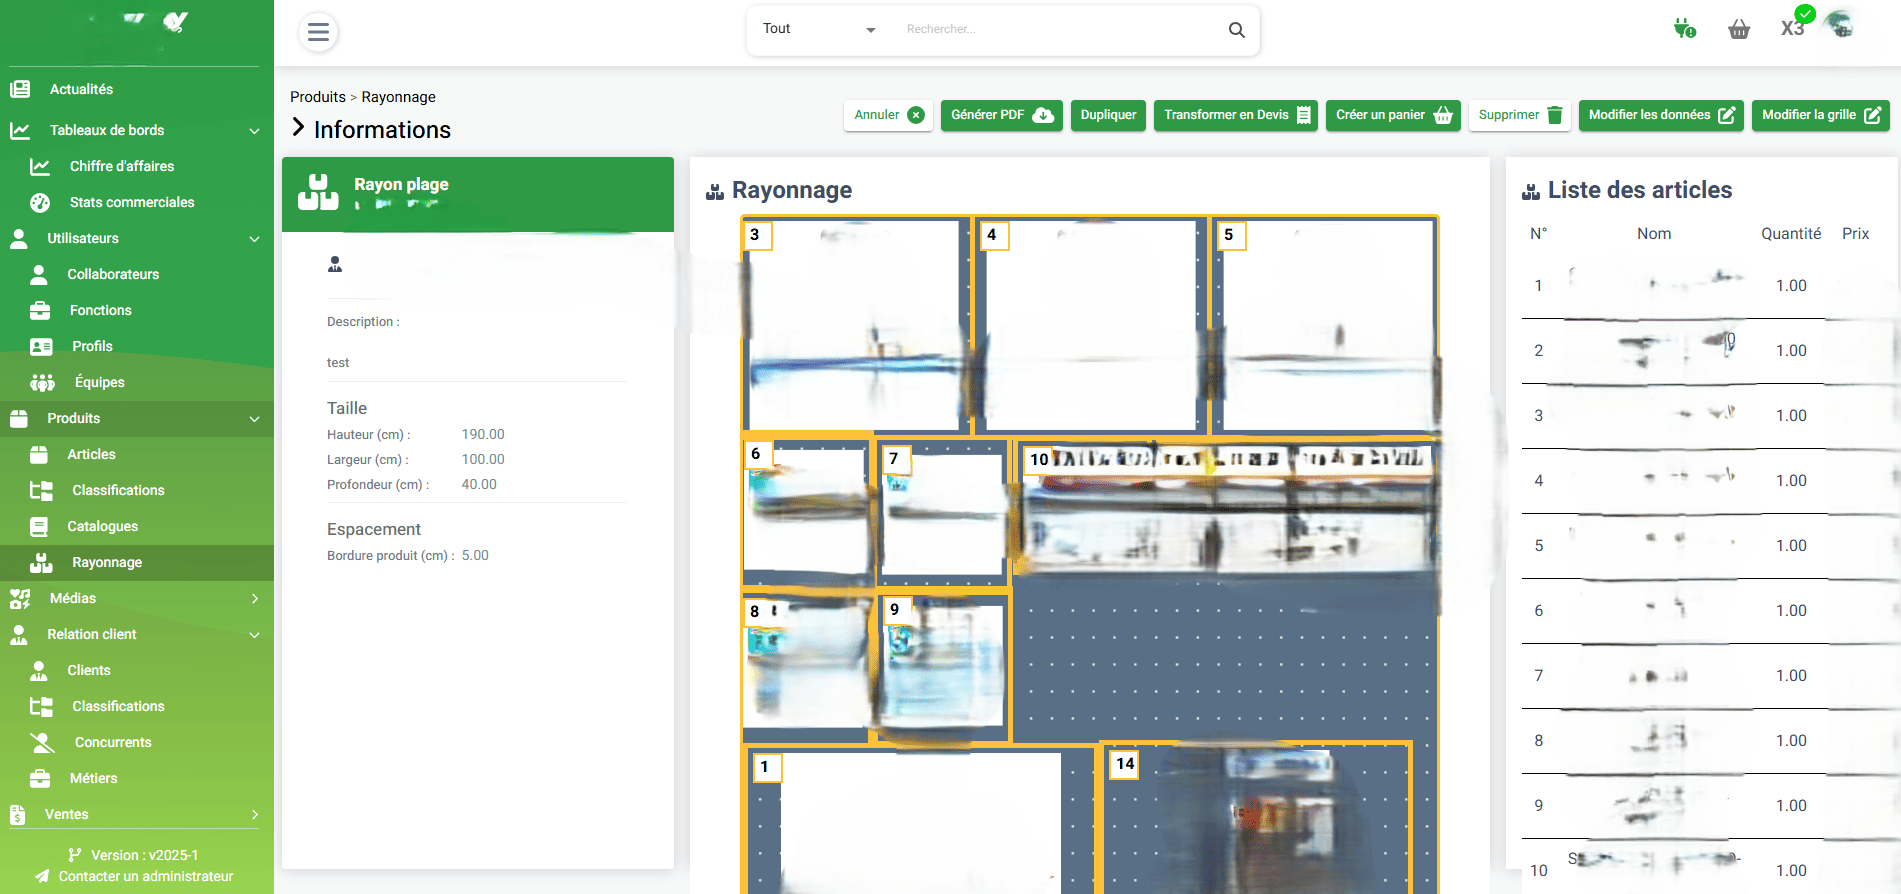Screen dimensions: 1901x894
Task: Click the Supprimer button
Action: 1520,115
